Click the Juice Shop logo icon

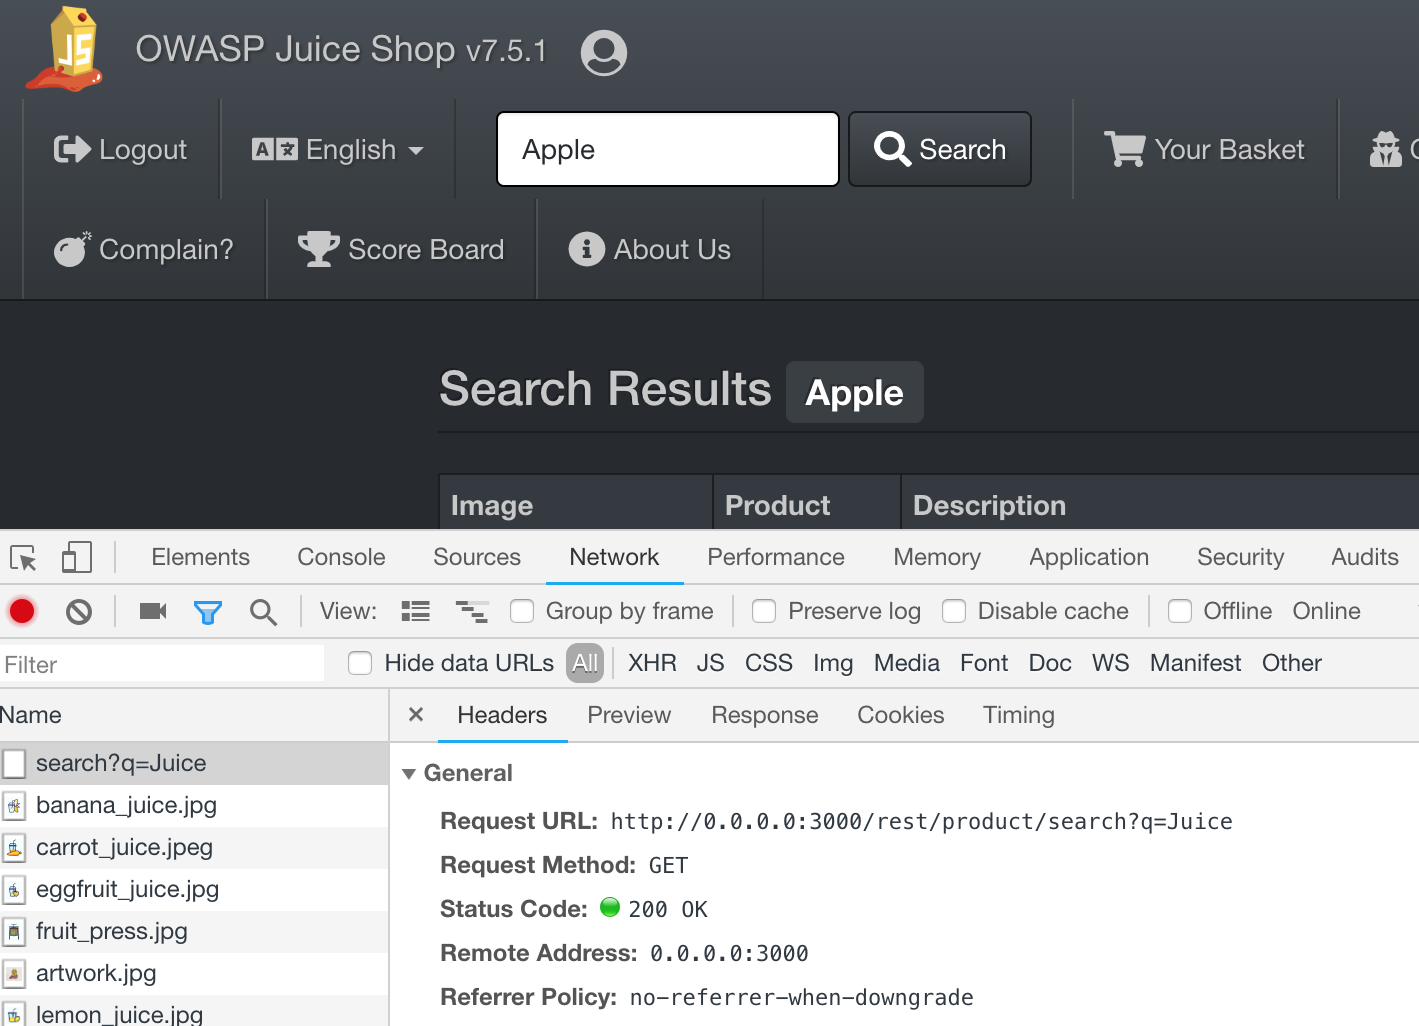[67, 49]
